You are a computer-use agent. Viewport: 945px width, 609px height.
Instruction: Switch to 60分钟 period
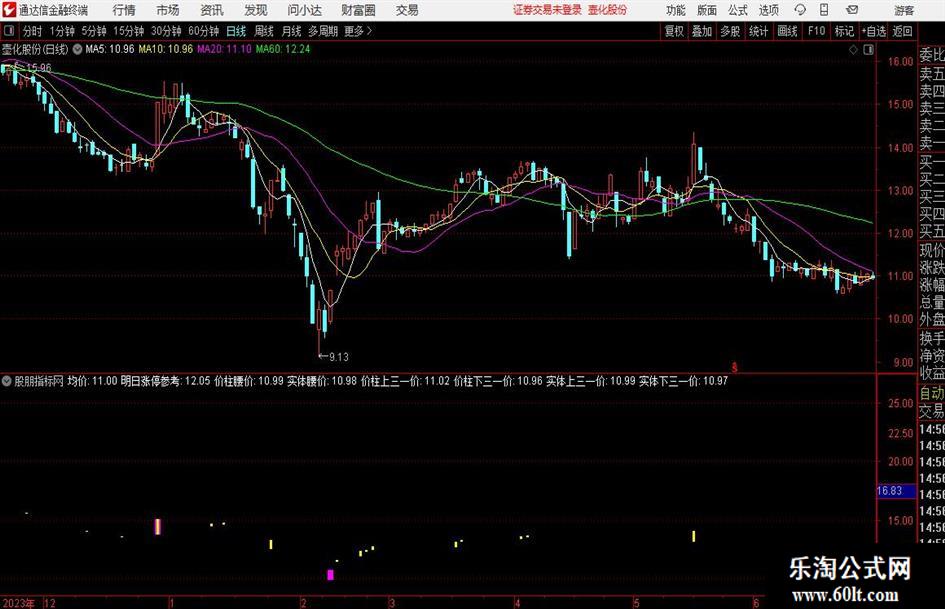[203, 31]
